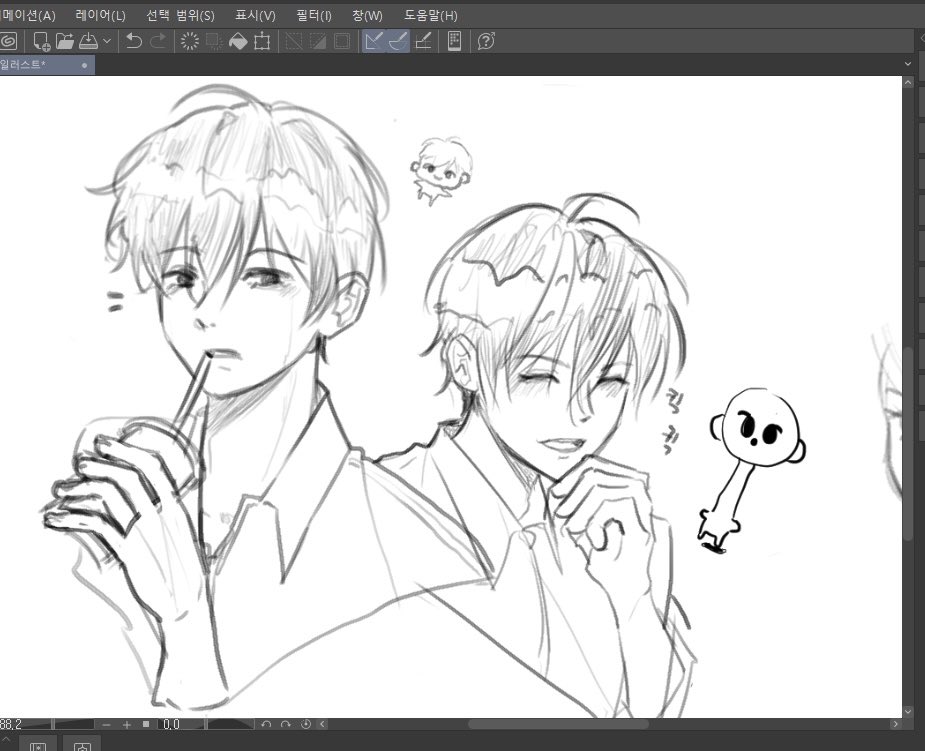Click the horizontal scrollbar right arrow
Screen dimensions: 925x751
point(896,724)
